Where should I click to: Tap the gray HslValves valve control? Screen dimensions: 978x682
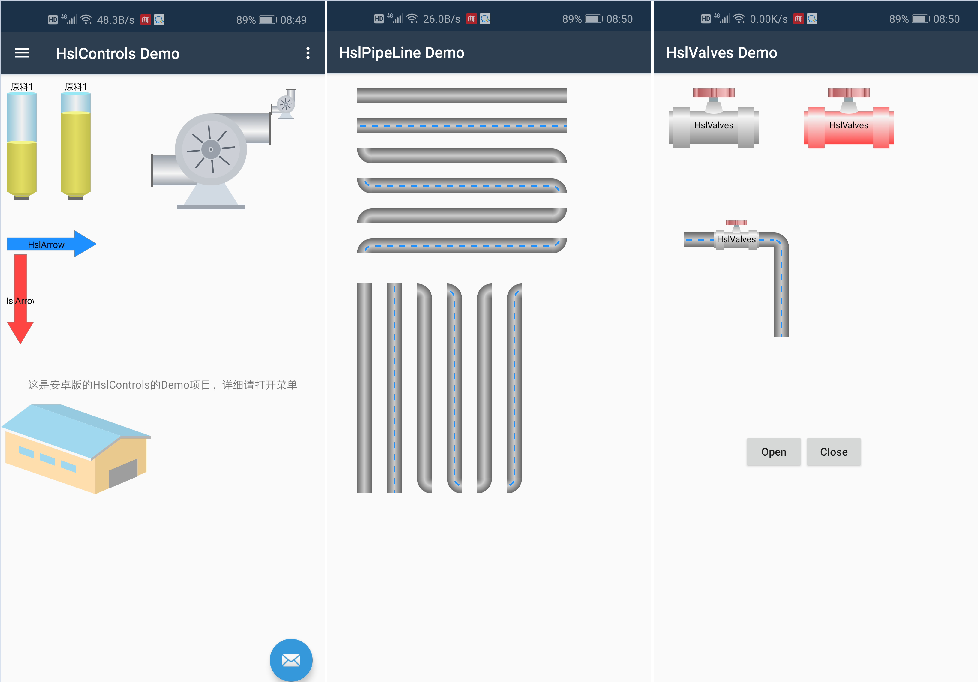tap(713, 122)
